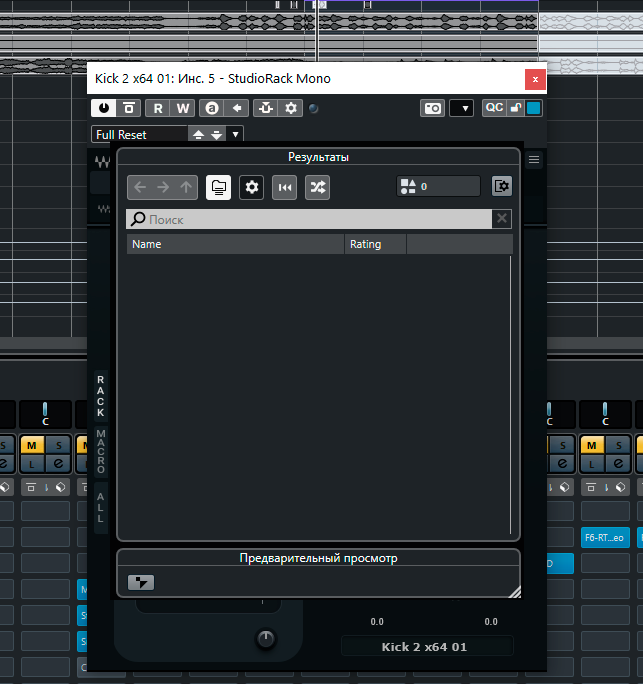Go forward in the results browser
The height and width of the screenshot is (684, 643).
click(x=163, y=188)
